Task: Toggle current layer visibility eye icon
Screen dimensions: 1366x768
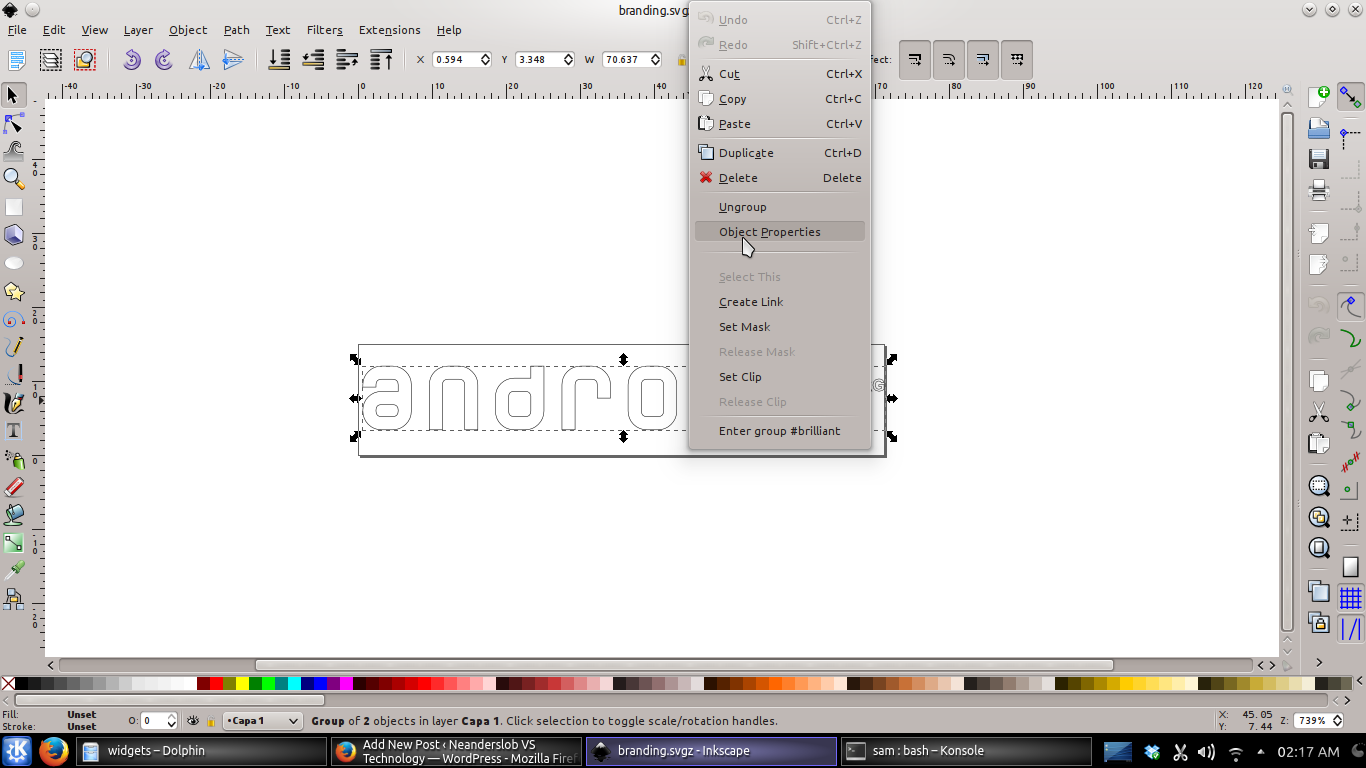Action: pos(193,721)
